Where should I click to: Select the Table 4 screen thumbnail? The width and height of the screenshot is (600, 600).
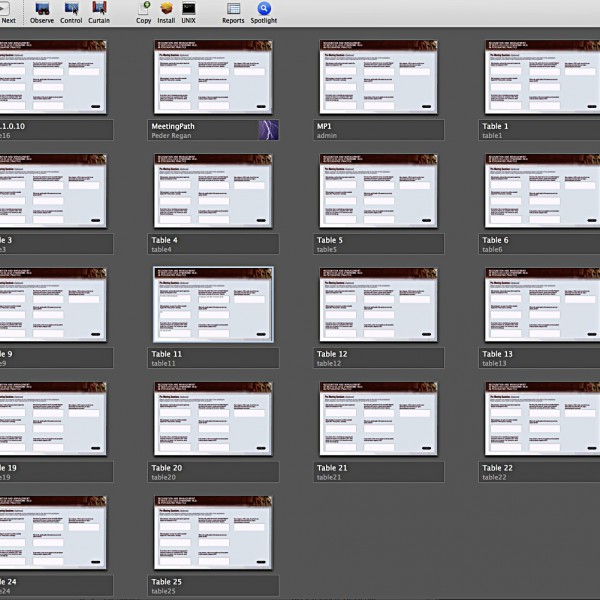tap(214, 191)
